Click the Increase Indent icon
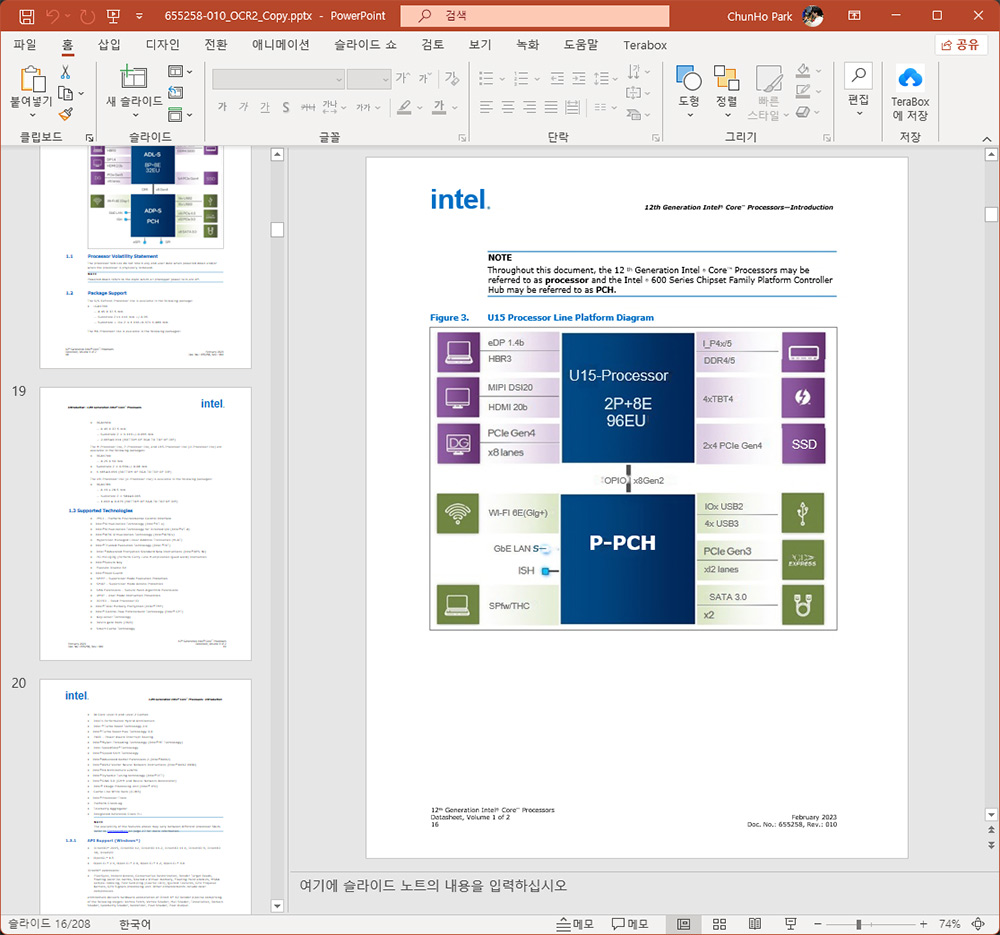Viewport: 1000px width, 935px height. 578,78
